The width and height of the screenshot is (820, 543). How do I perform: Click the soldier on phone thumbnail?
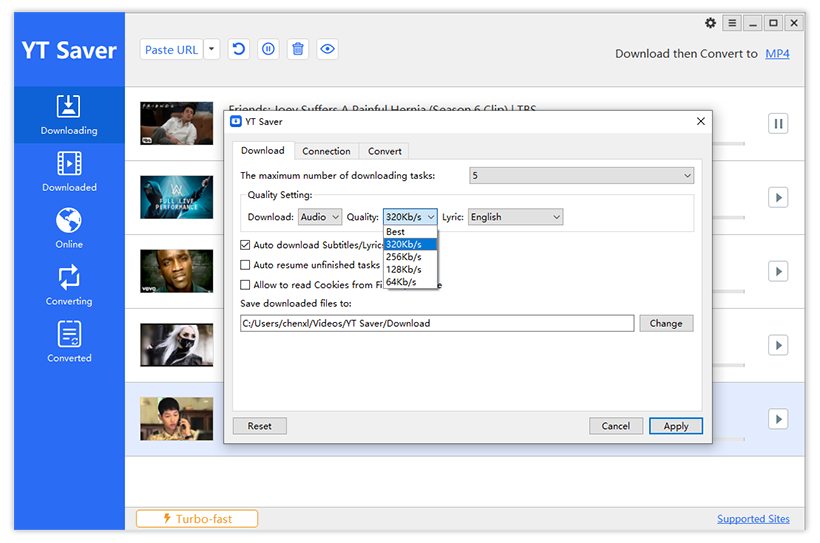pyautogui.click(x=177, y=418)
